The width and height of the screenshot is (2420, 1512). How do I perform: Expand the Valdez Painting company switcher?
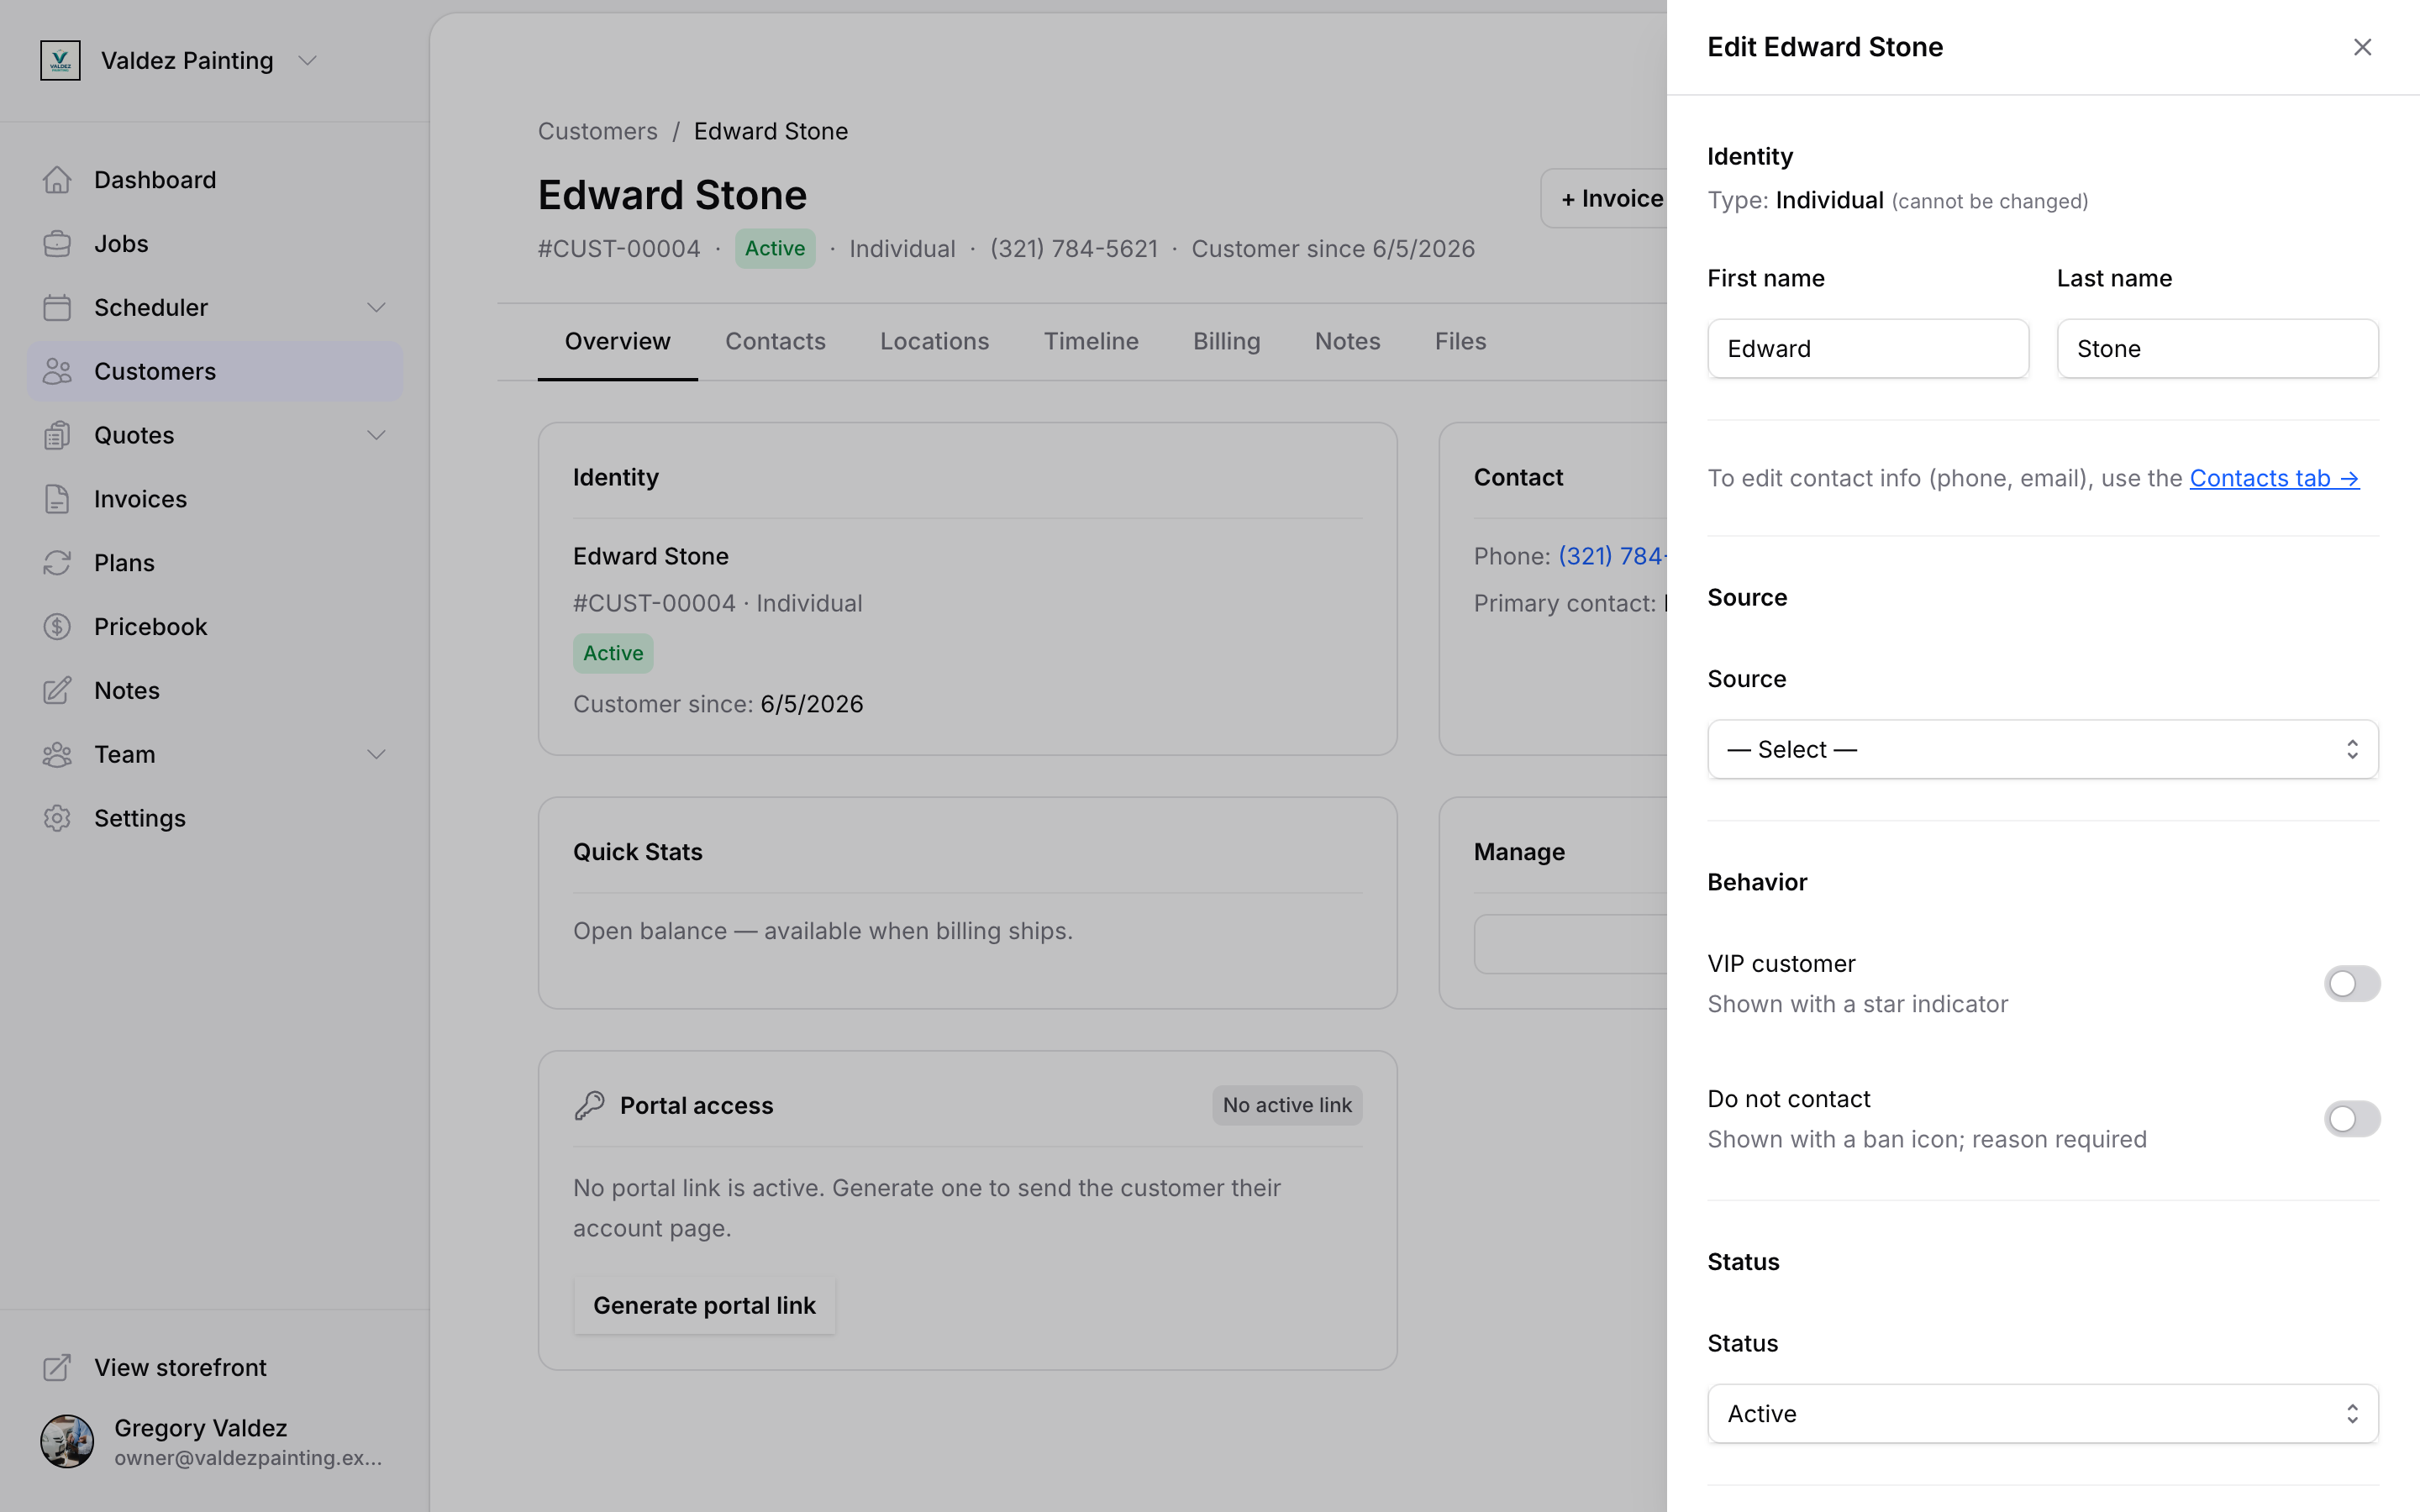point(307,61)
